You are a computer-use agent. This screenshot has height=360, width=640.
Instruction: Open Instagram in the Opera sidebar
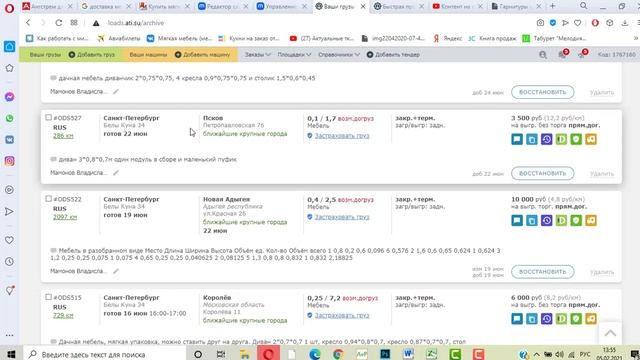pos(9,161)
